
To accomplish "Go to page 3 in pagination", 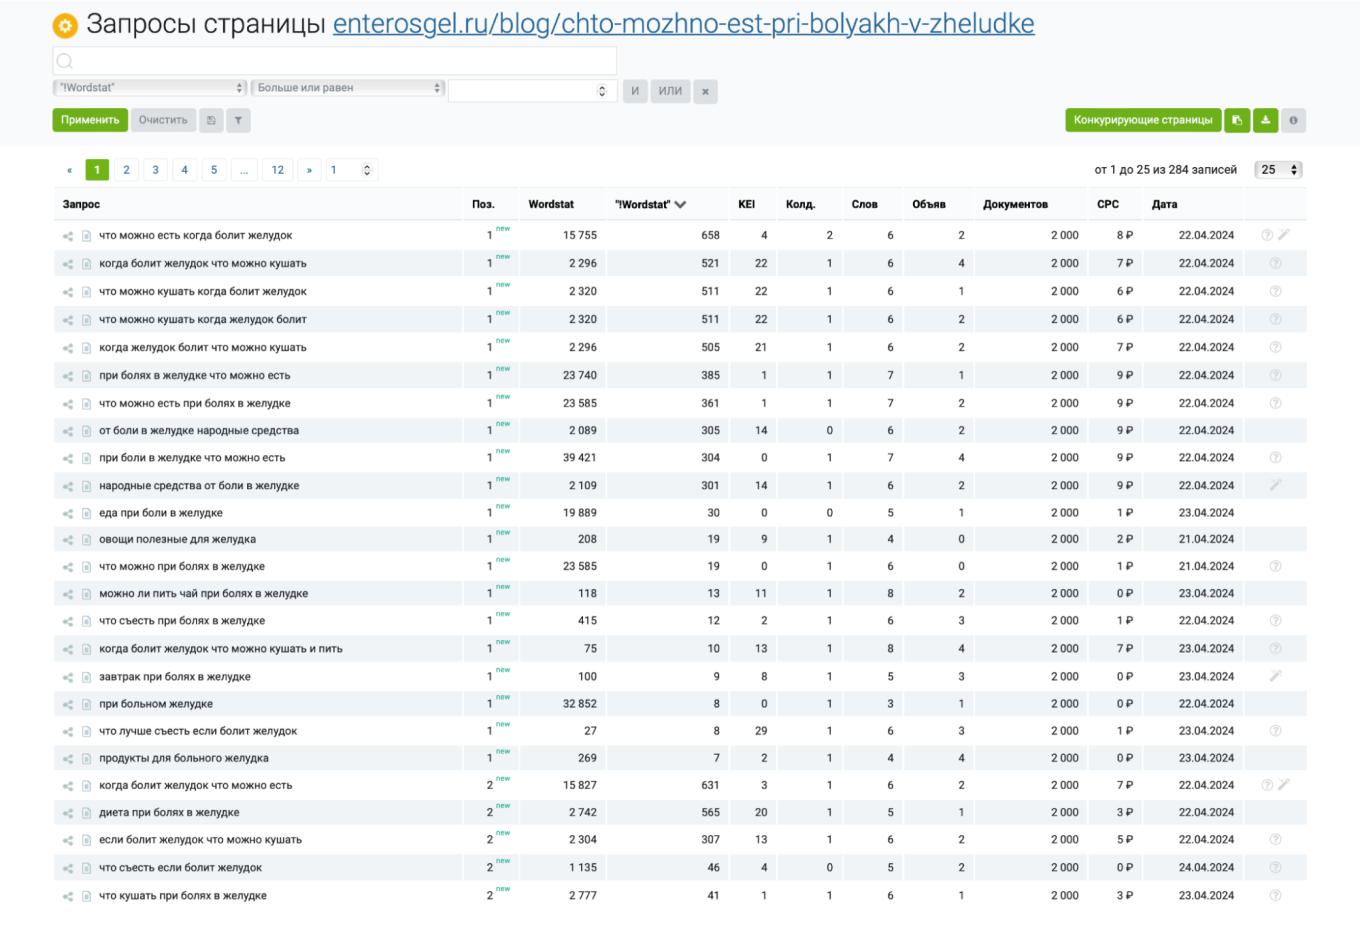I will coord(155,170).
